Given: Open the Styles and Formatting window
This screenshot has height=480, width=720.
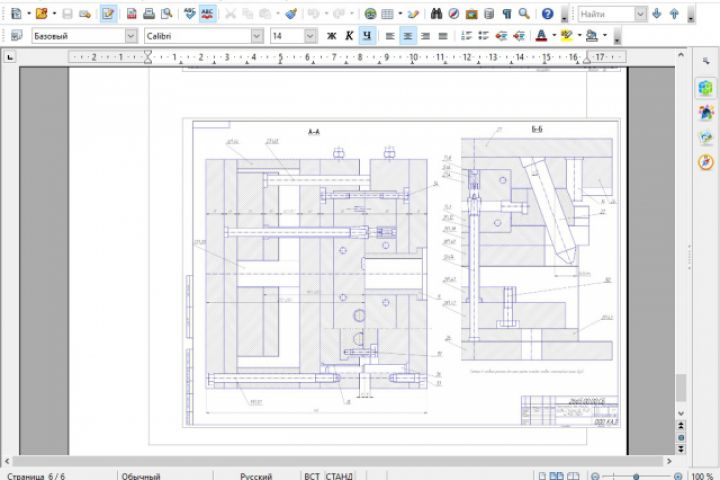Looking at the screenshot, I should (17, 35).
